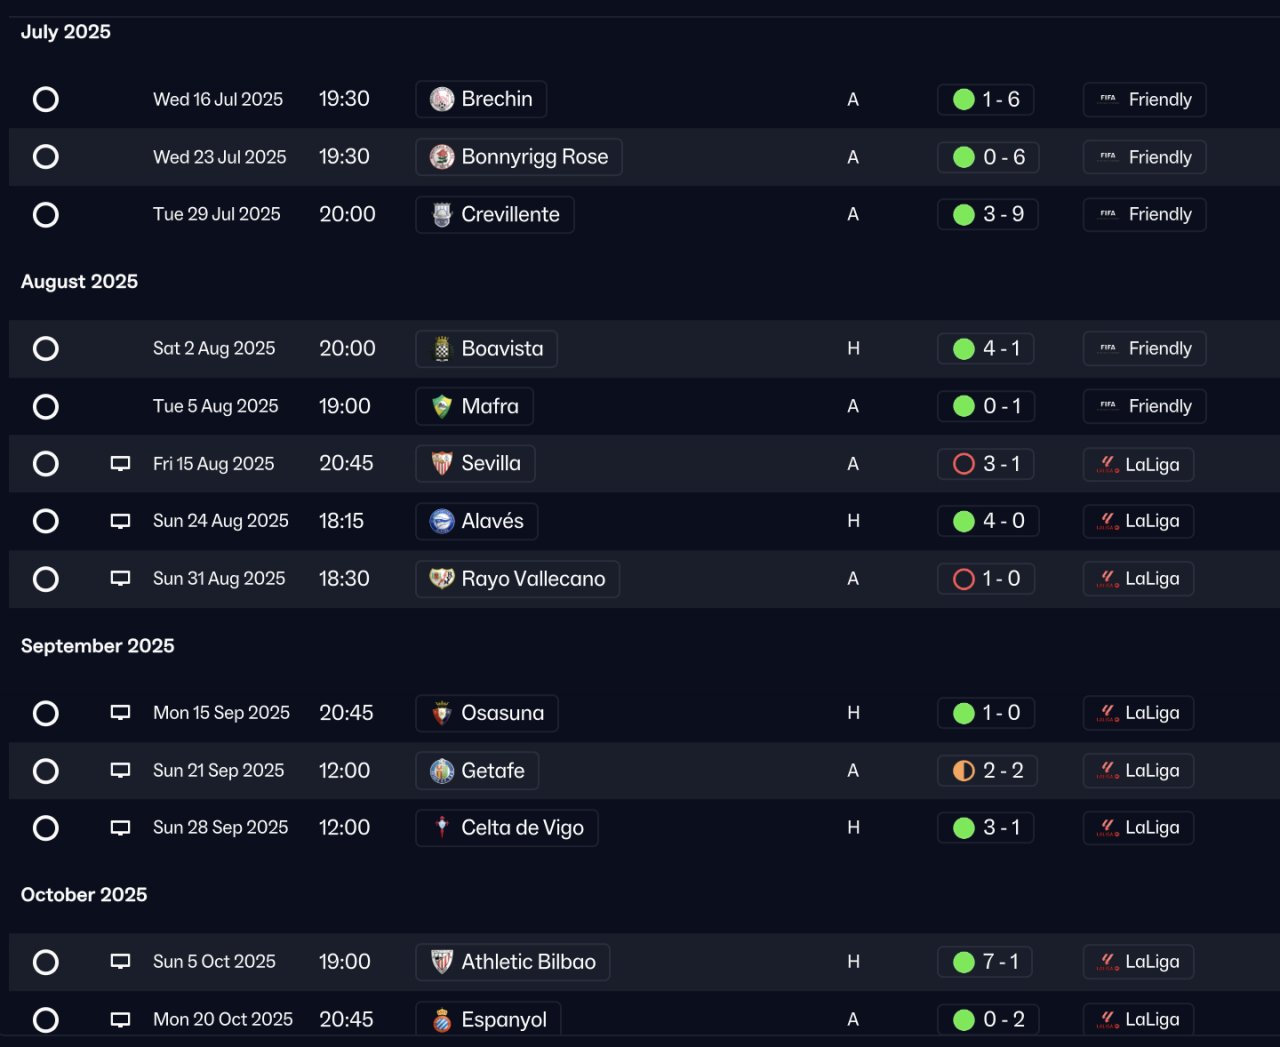Click the TV icon beside Sun 24 Aug 2025
Viewport: 1280px width, 1047px height.
coord(120,521)
